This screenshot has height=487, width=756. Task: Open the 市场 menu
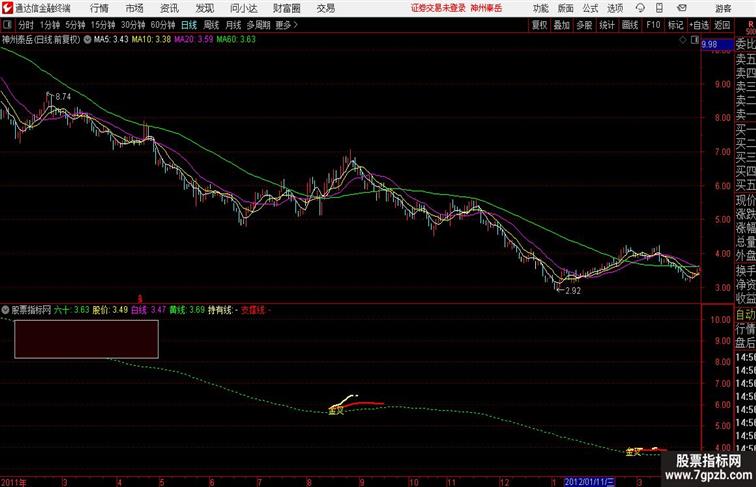point(135,8)
